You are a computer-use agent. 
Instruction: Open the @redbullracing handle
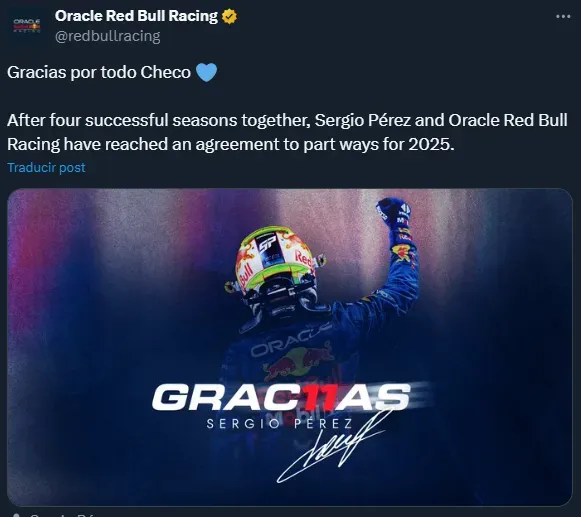pos(107,36)
